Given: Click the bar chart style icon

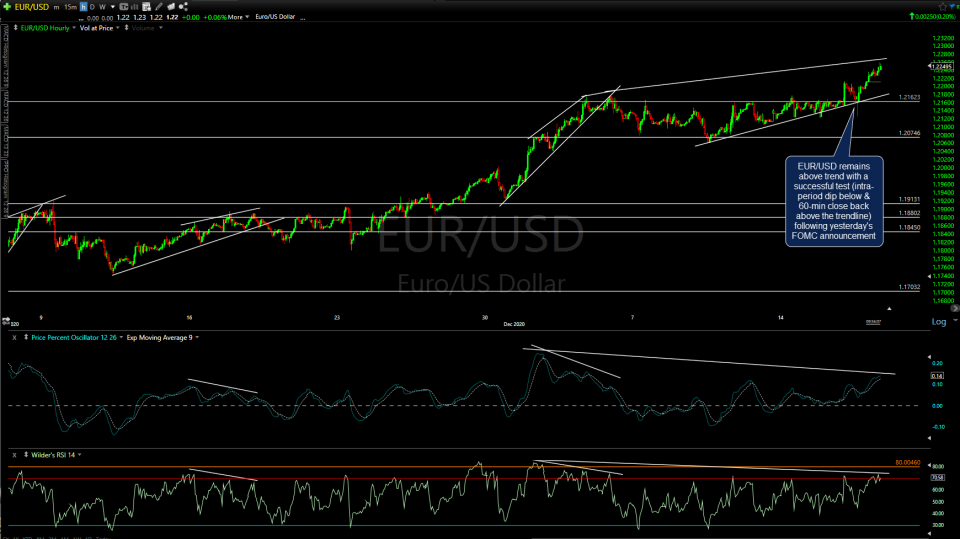Looking at the screenshot, I should pyautogui.click(x=134, y=7).
